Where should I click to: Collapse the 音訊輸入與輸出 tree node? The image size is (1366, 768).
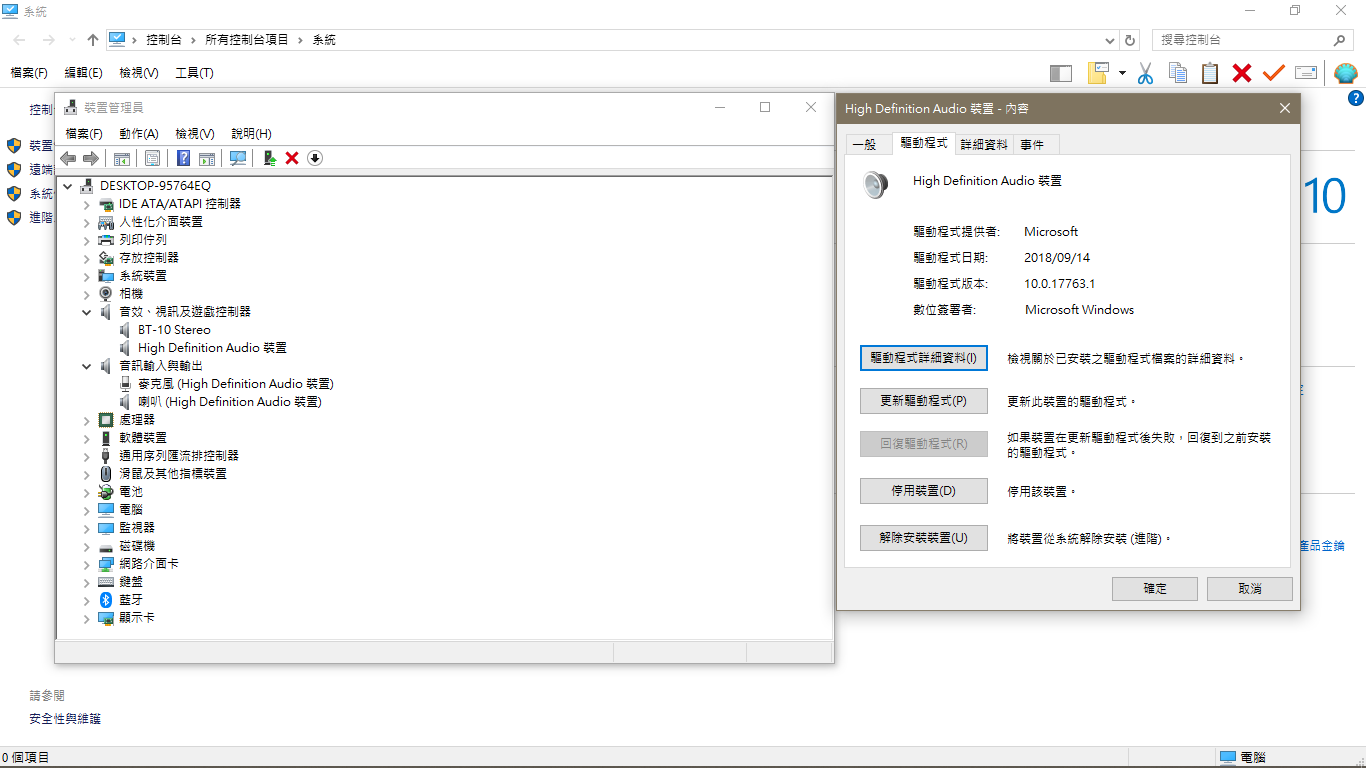pos(87,366)
